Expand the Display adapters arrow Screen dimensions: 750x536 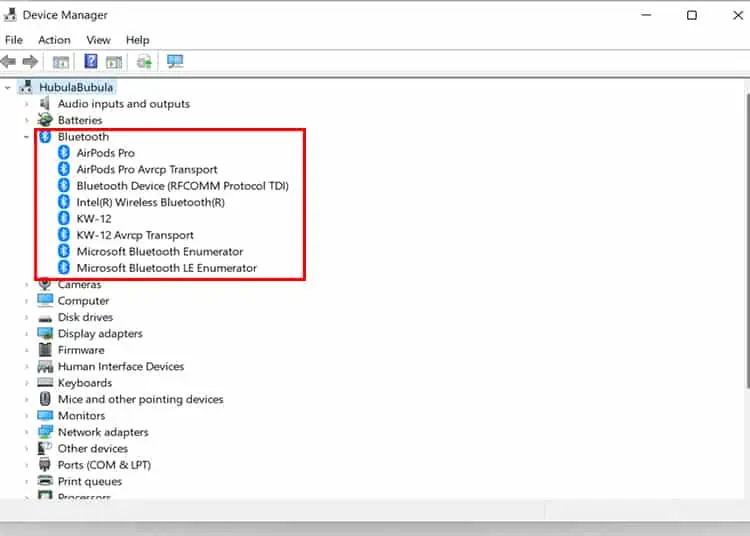(27, 334)
